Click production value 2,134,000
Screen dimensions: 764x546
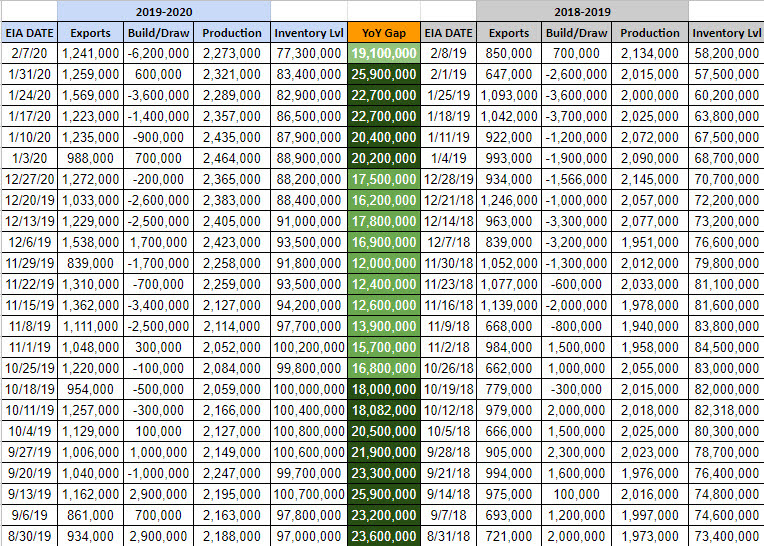tap(650, 53)
